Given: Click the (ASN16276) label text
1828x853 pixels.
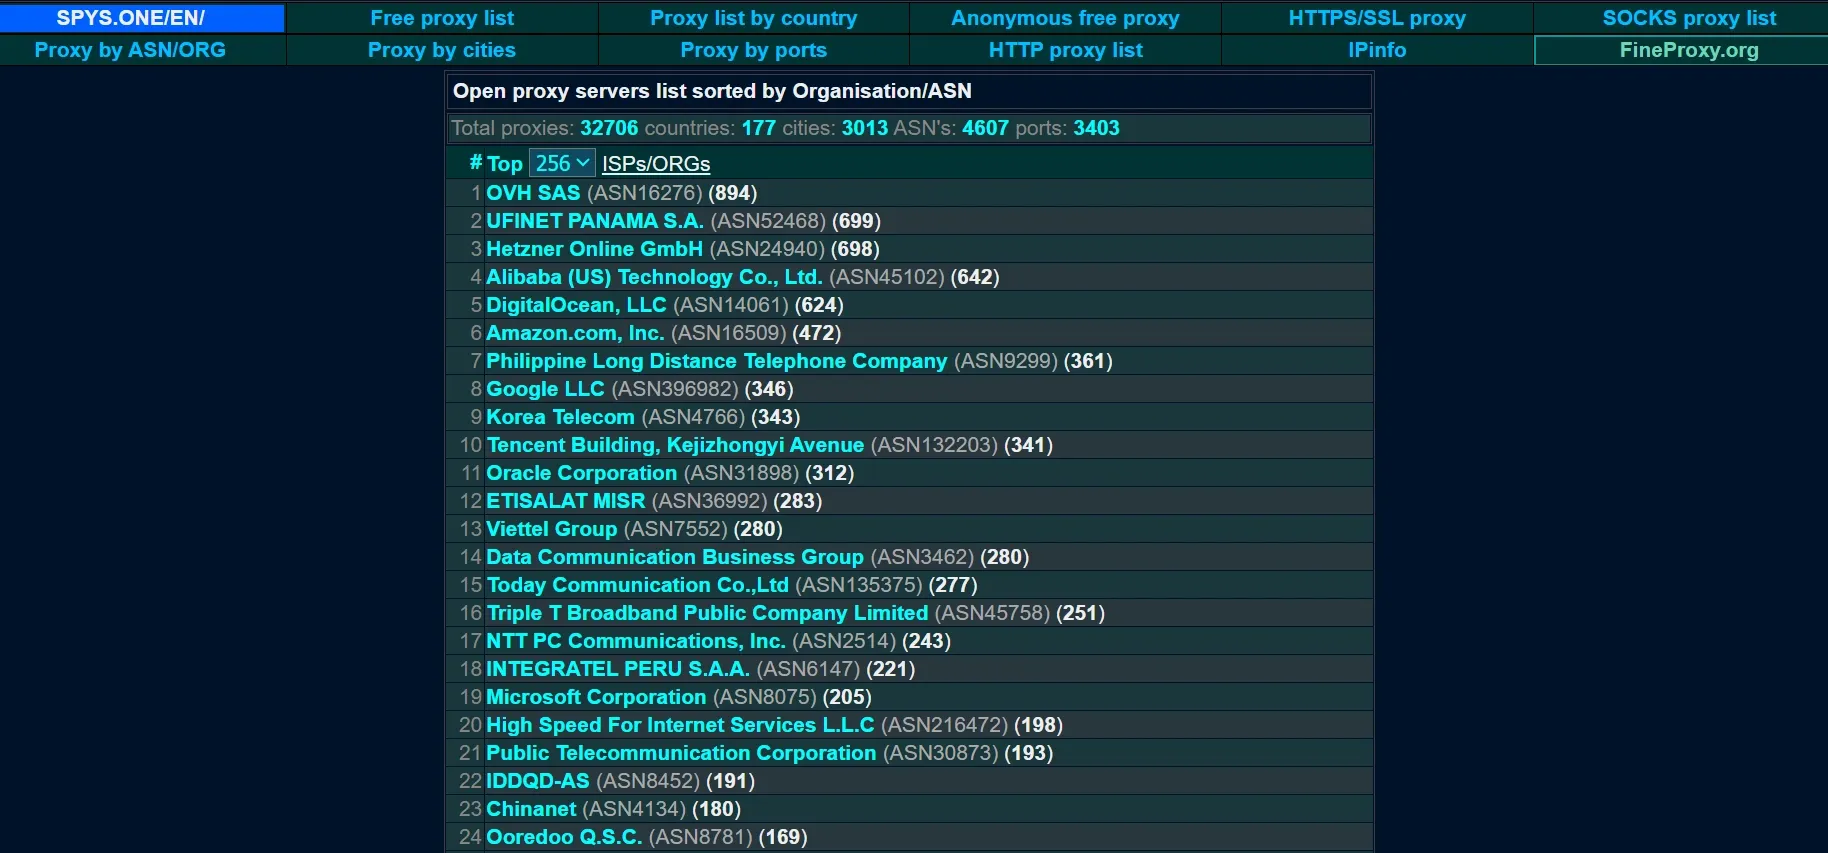Looking at the screenshot, I should (x=645, y=193).
